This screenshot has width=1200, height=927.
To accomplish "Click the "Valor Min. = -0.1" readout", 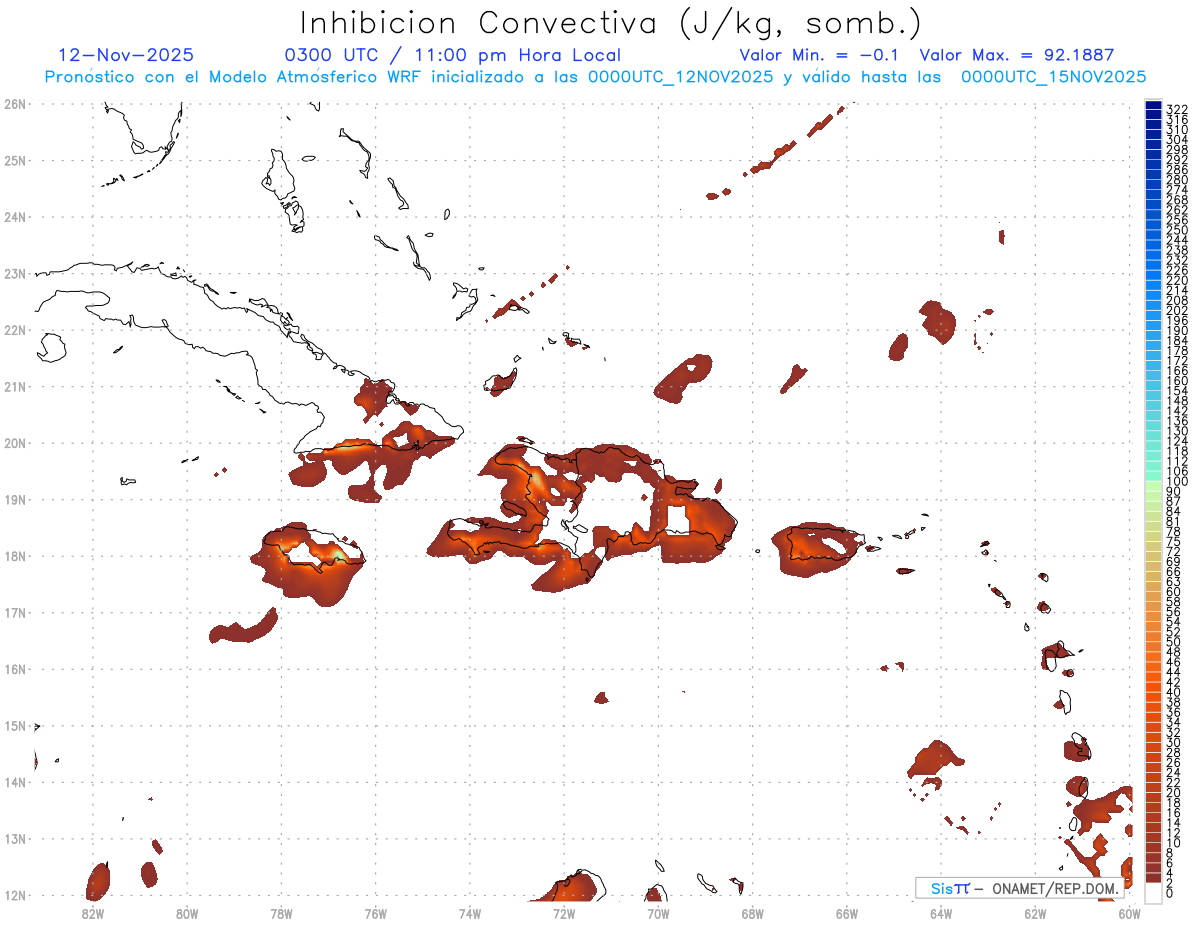I will [x=820, y=55].
